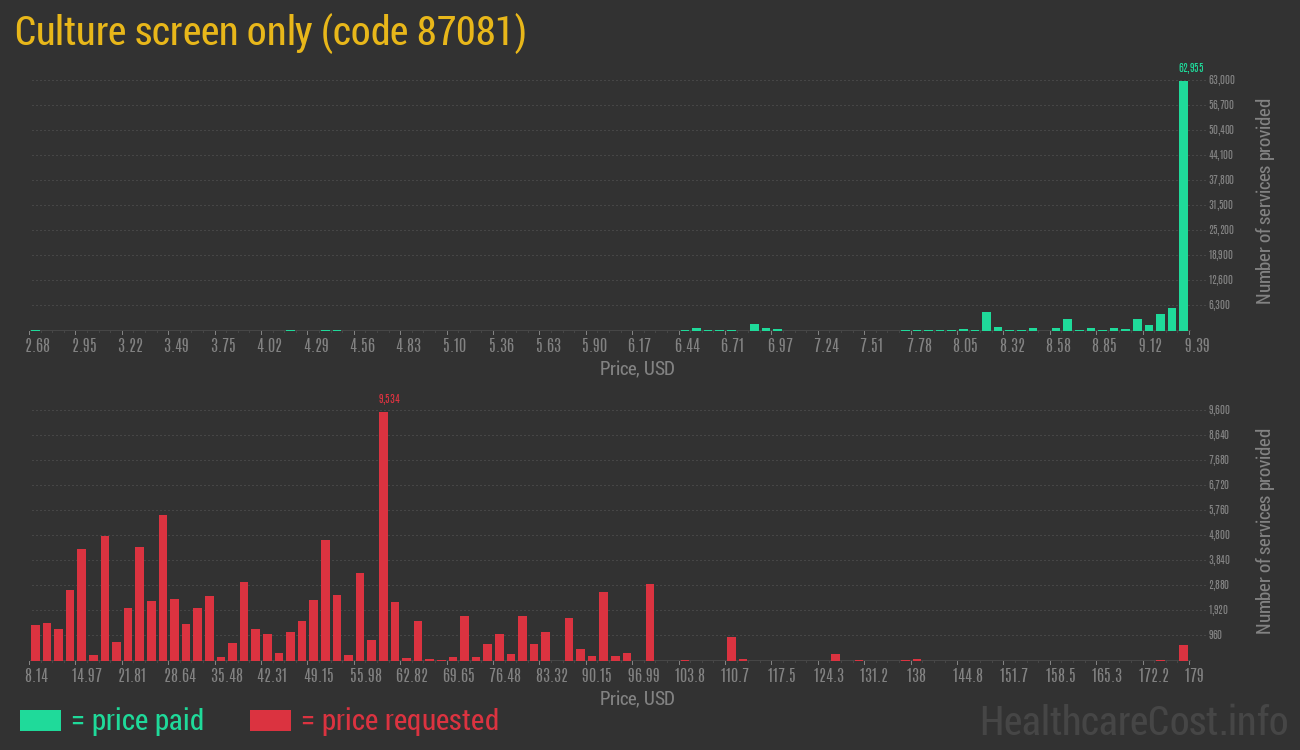Select the 2.68 tick on upper price axis
The image size is (1300, 750).
point(37,346)
